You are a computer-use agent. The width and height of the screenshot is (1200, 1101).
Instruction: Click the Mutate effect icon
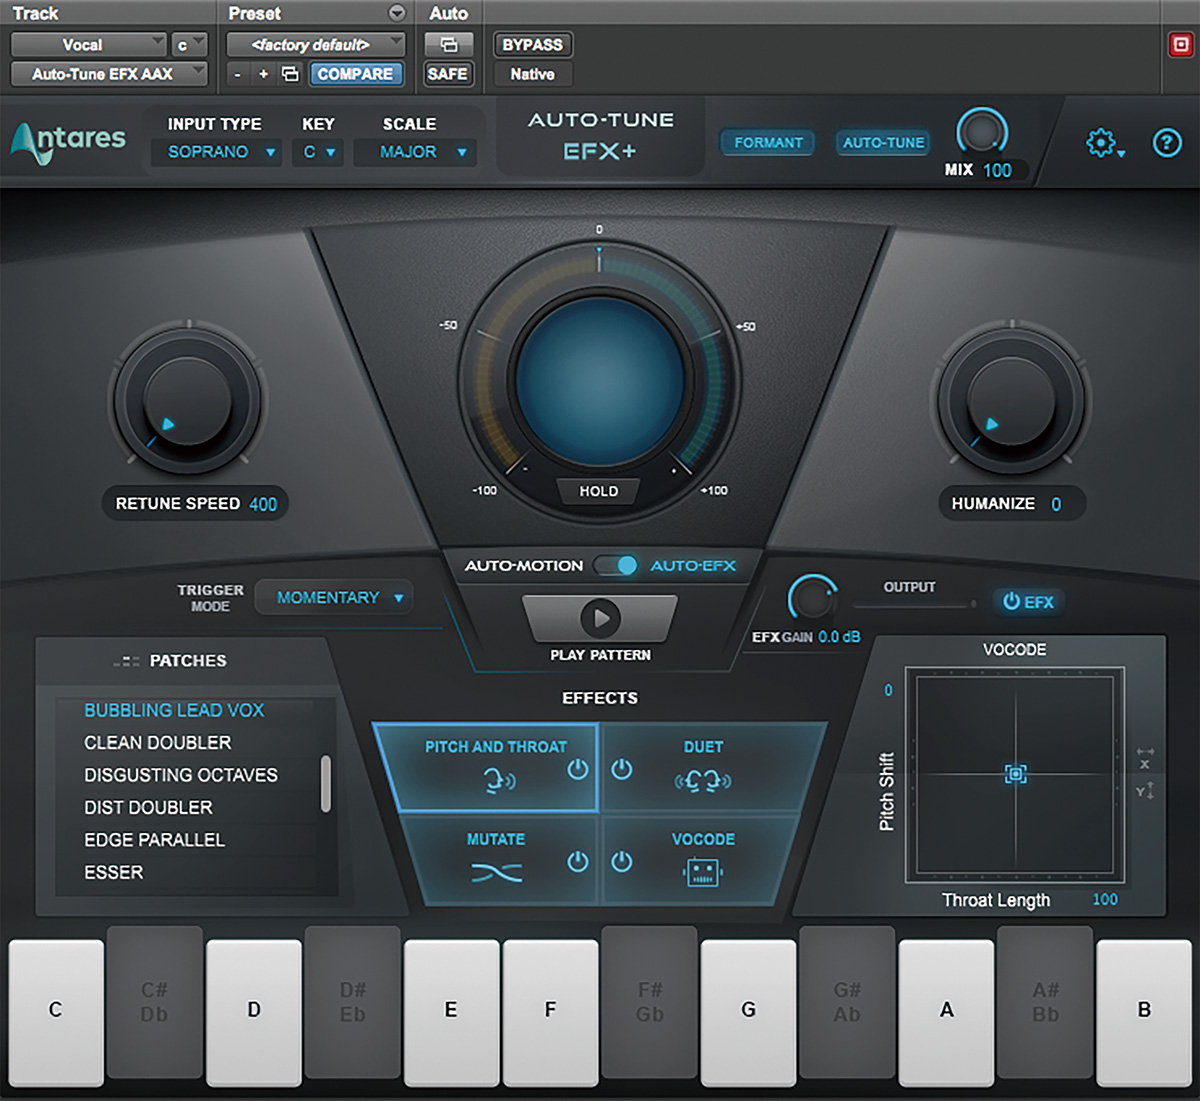pyautogui.click(x=496, y=873)
